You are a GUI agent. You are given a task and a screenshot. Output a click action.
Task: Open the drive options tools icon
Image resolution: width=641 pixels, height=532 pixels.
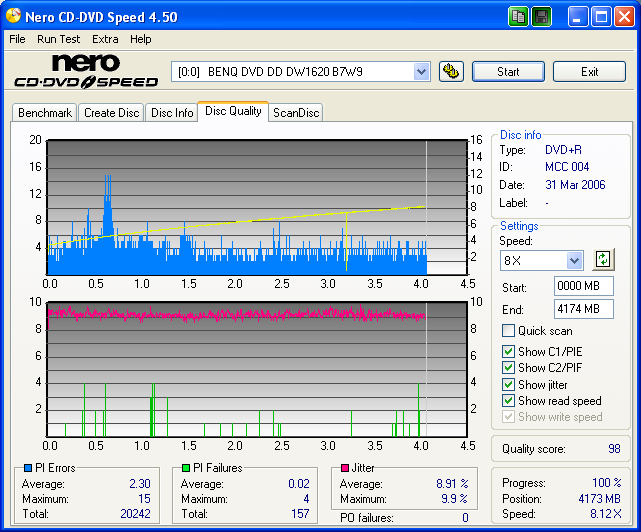[451, 72]
